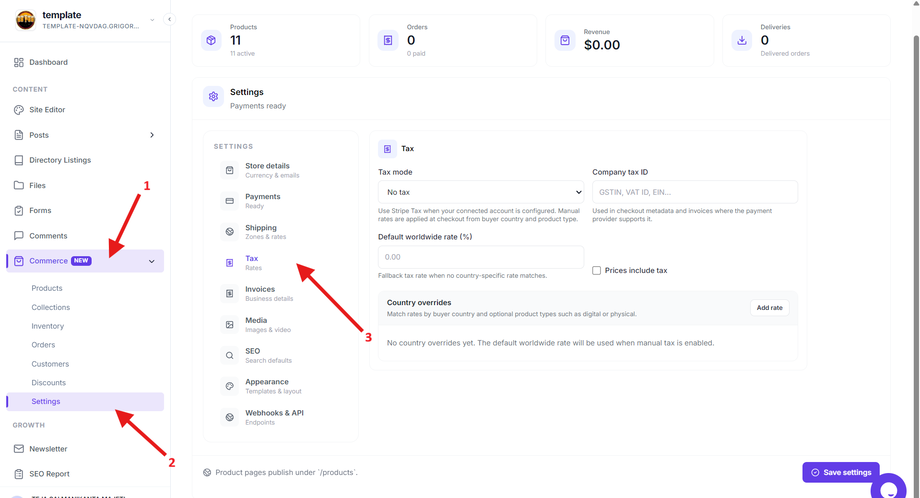Click the Comments speech bubble icon
Image resolution: width=920 pixels, height=498 pixels.
19,236
